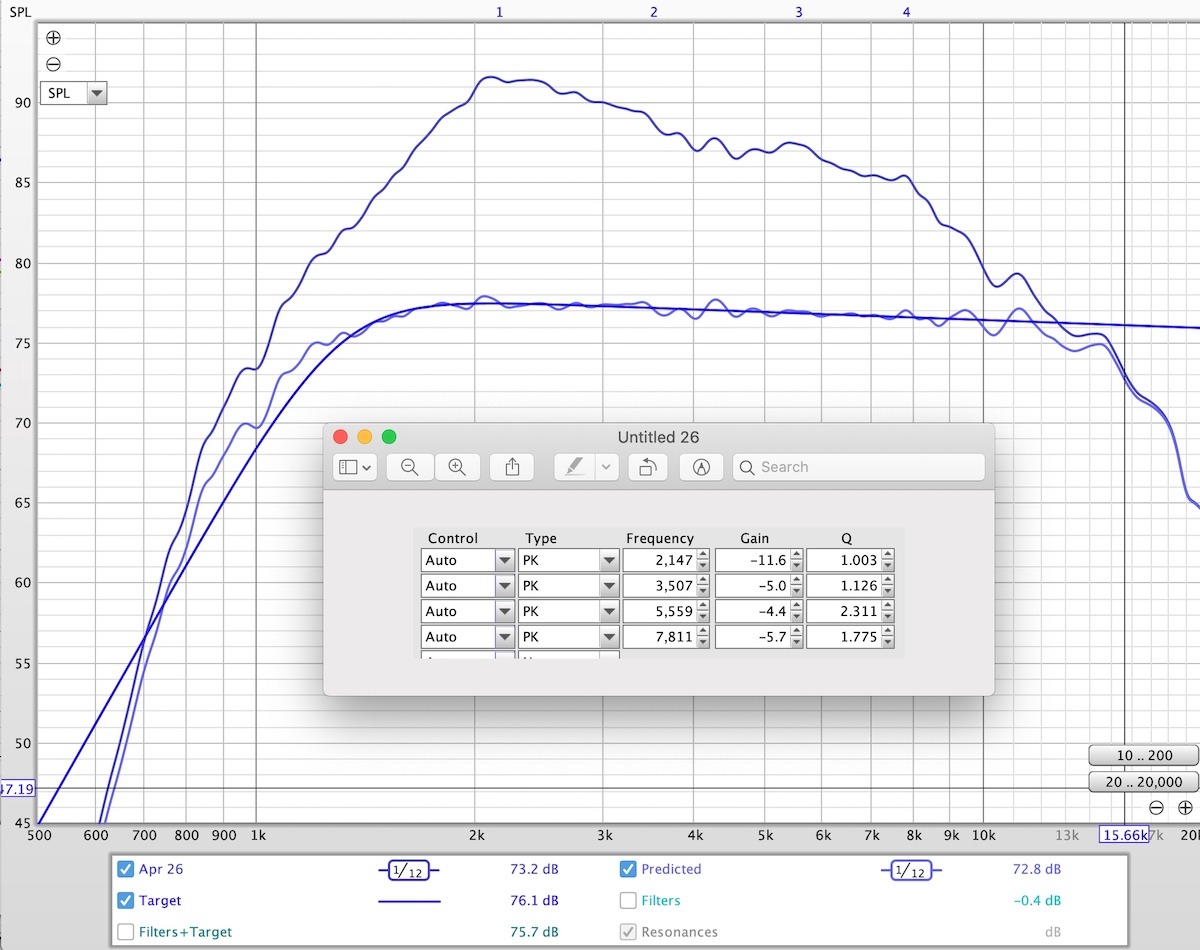Click Preview's zoom out magnifier

tap(409, 467)
